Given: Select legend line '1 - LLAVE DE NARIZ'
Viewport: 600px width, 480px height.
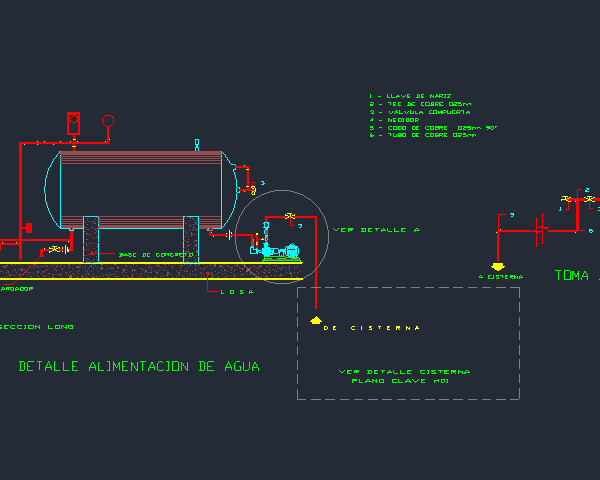Looking at the screenshot, I should (410, 96).
